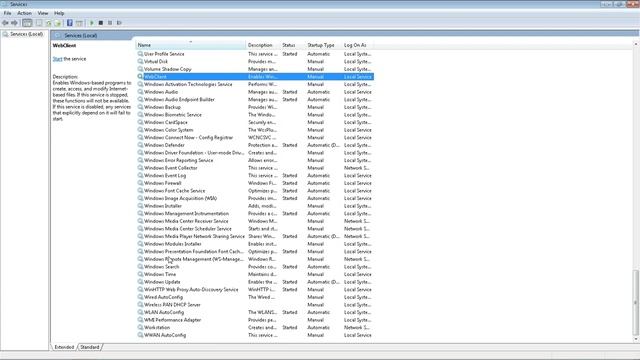Toggle Show/Hide Console Tree toolbar icon
This screenshot has width=640, height=360.
point(27,23)
